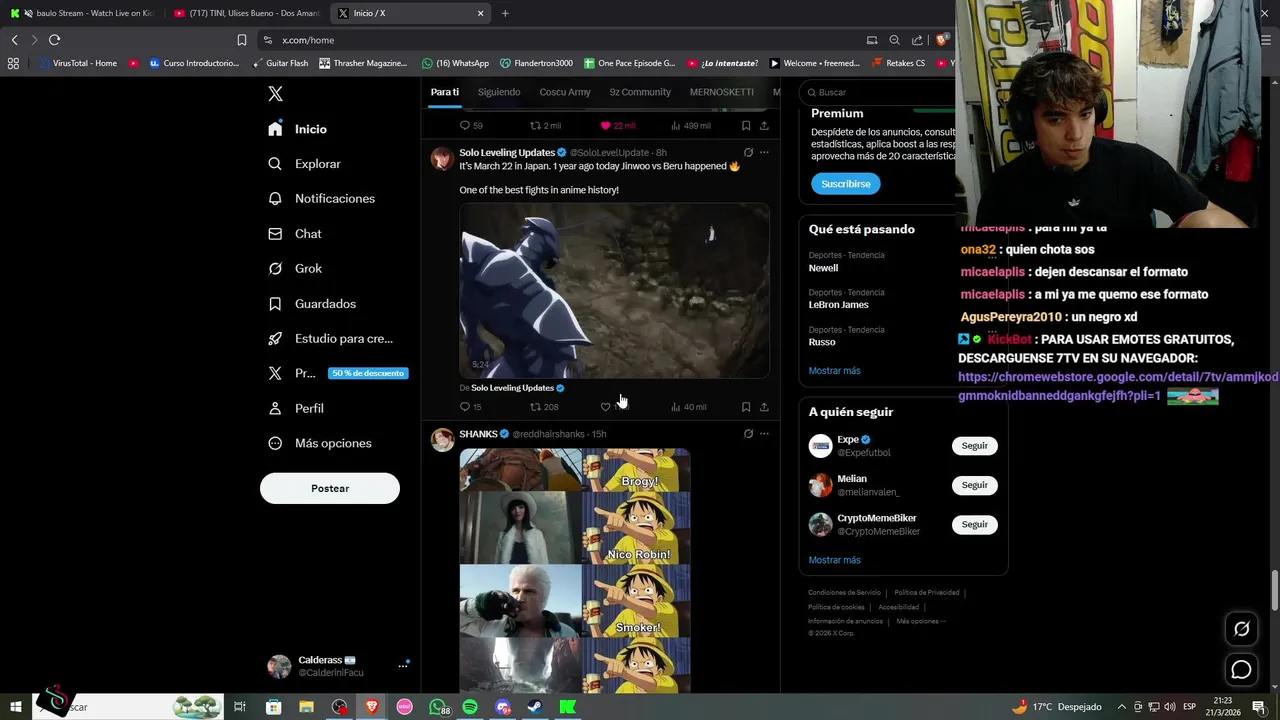Open SHANKS profile avatar

pyautogui.click(x=442, y=441)
